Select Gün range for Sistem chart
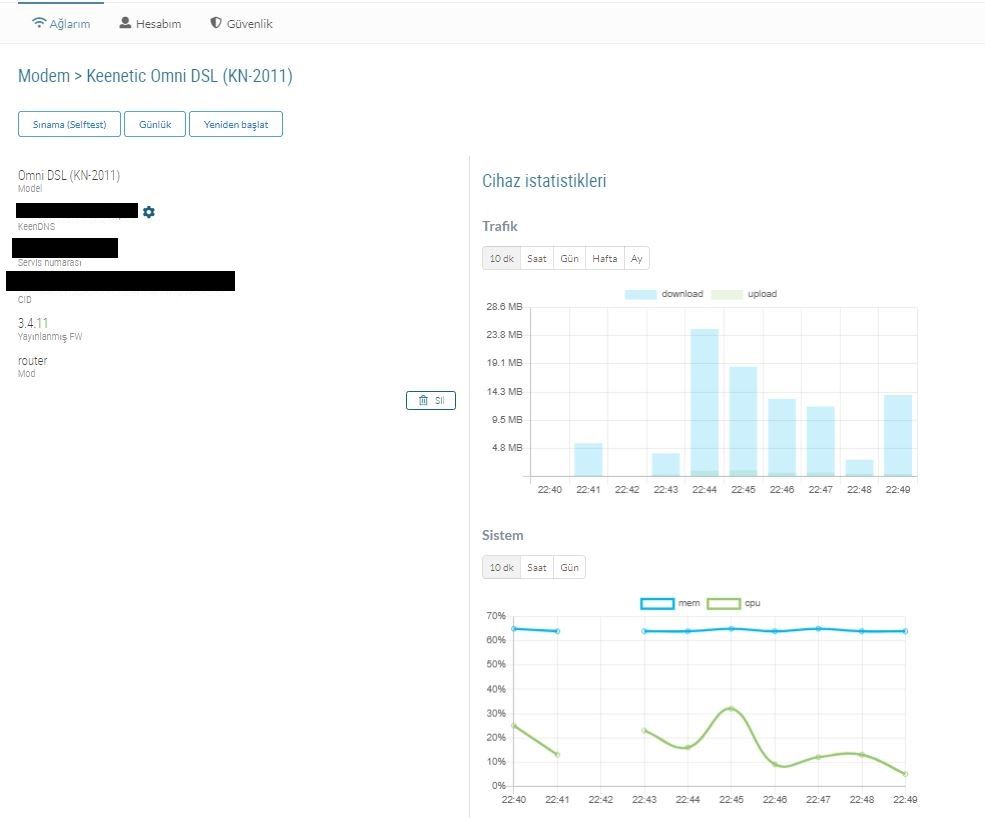 569,567
